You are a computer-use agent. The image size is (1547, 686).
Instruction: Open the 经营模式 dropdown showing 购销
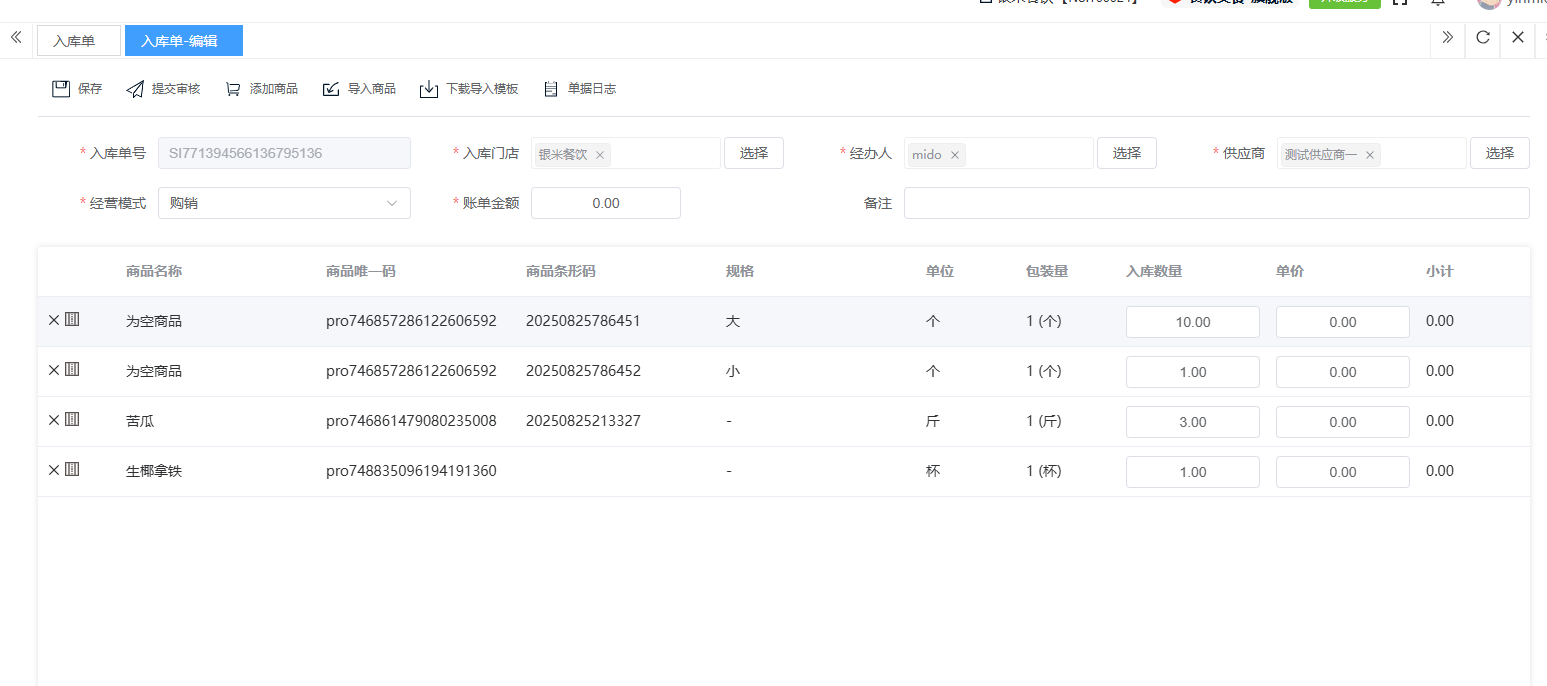click(x=284, y=203)
